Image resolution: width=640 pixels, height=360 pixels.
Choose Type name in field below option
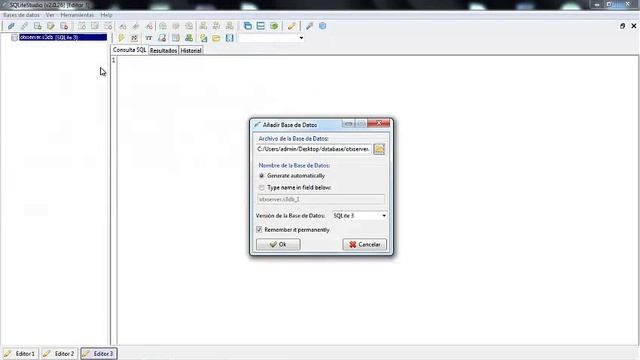[x=296, y=188]
